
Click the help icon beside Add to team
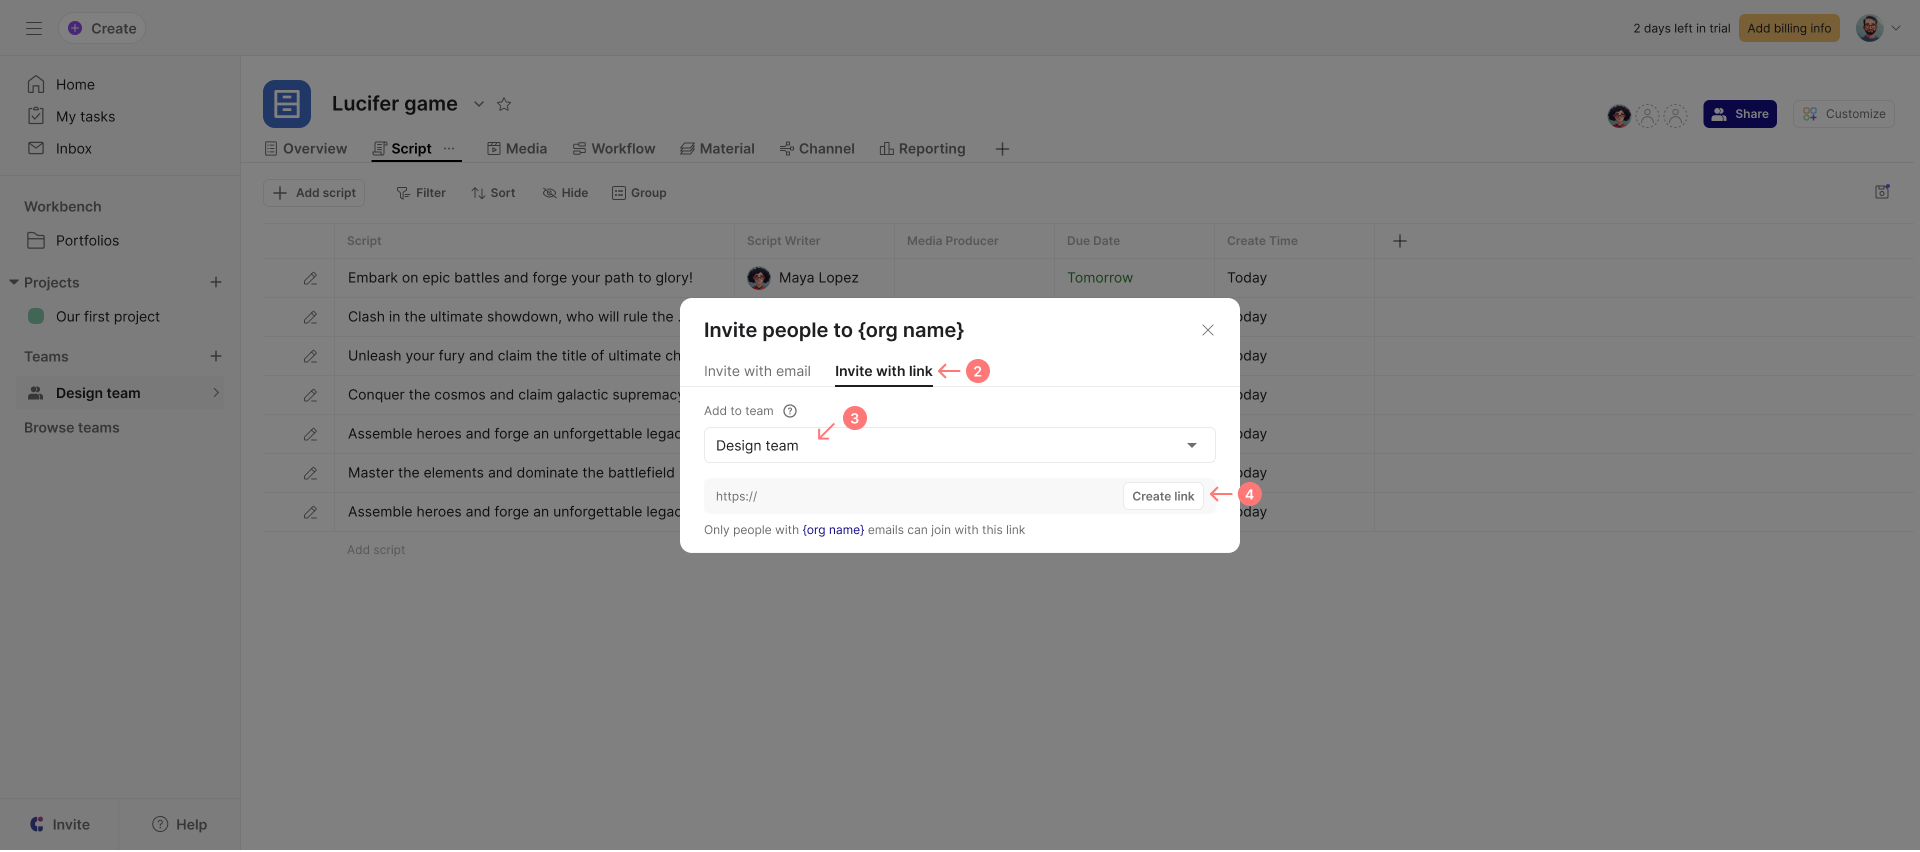790,411
